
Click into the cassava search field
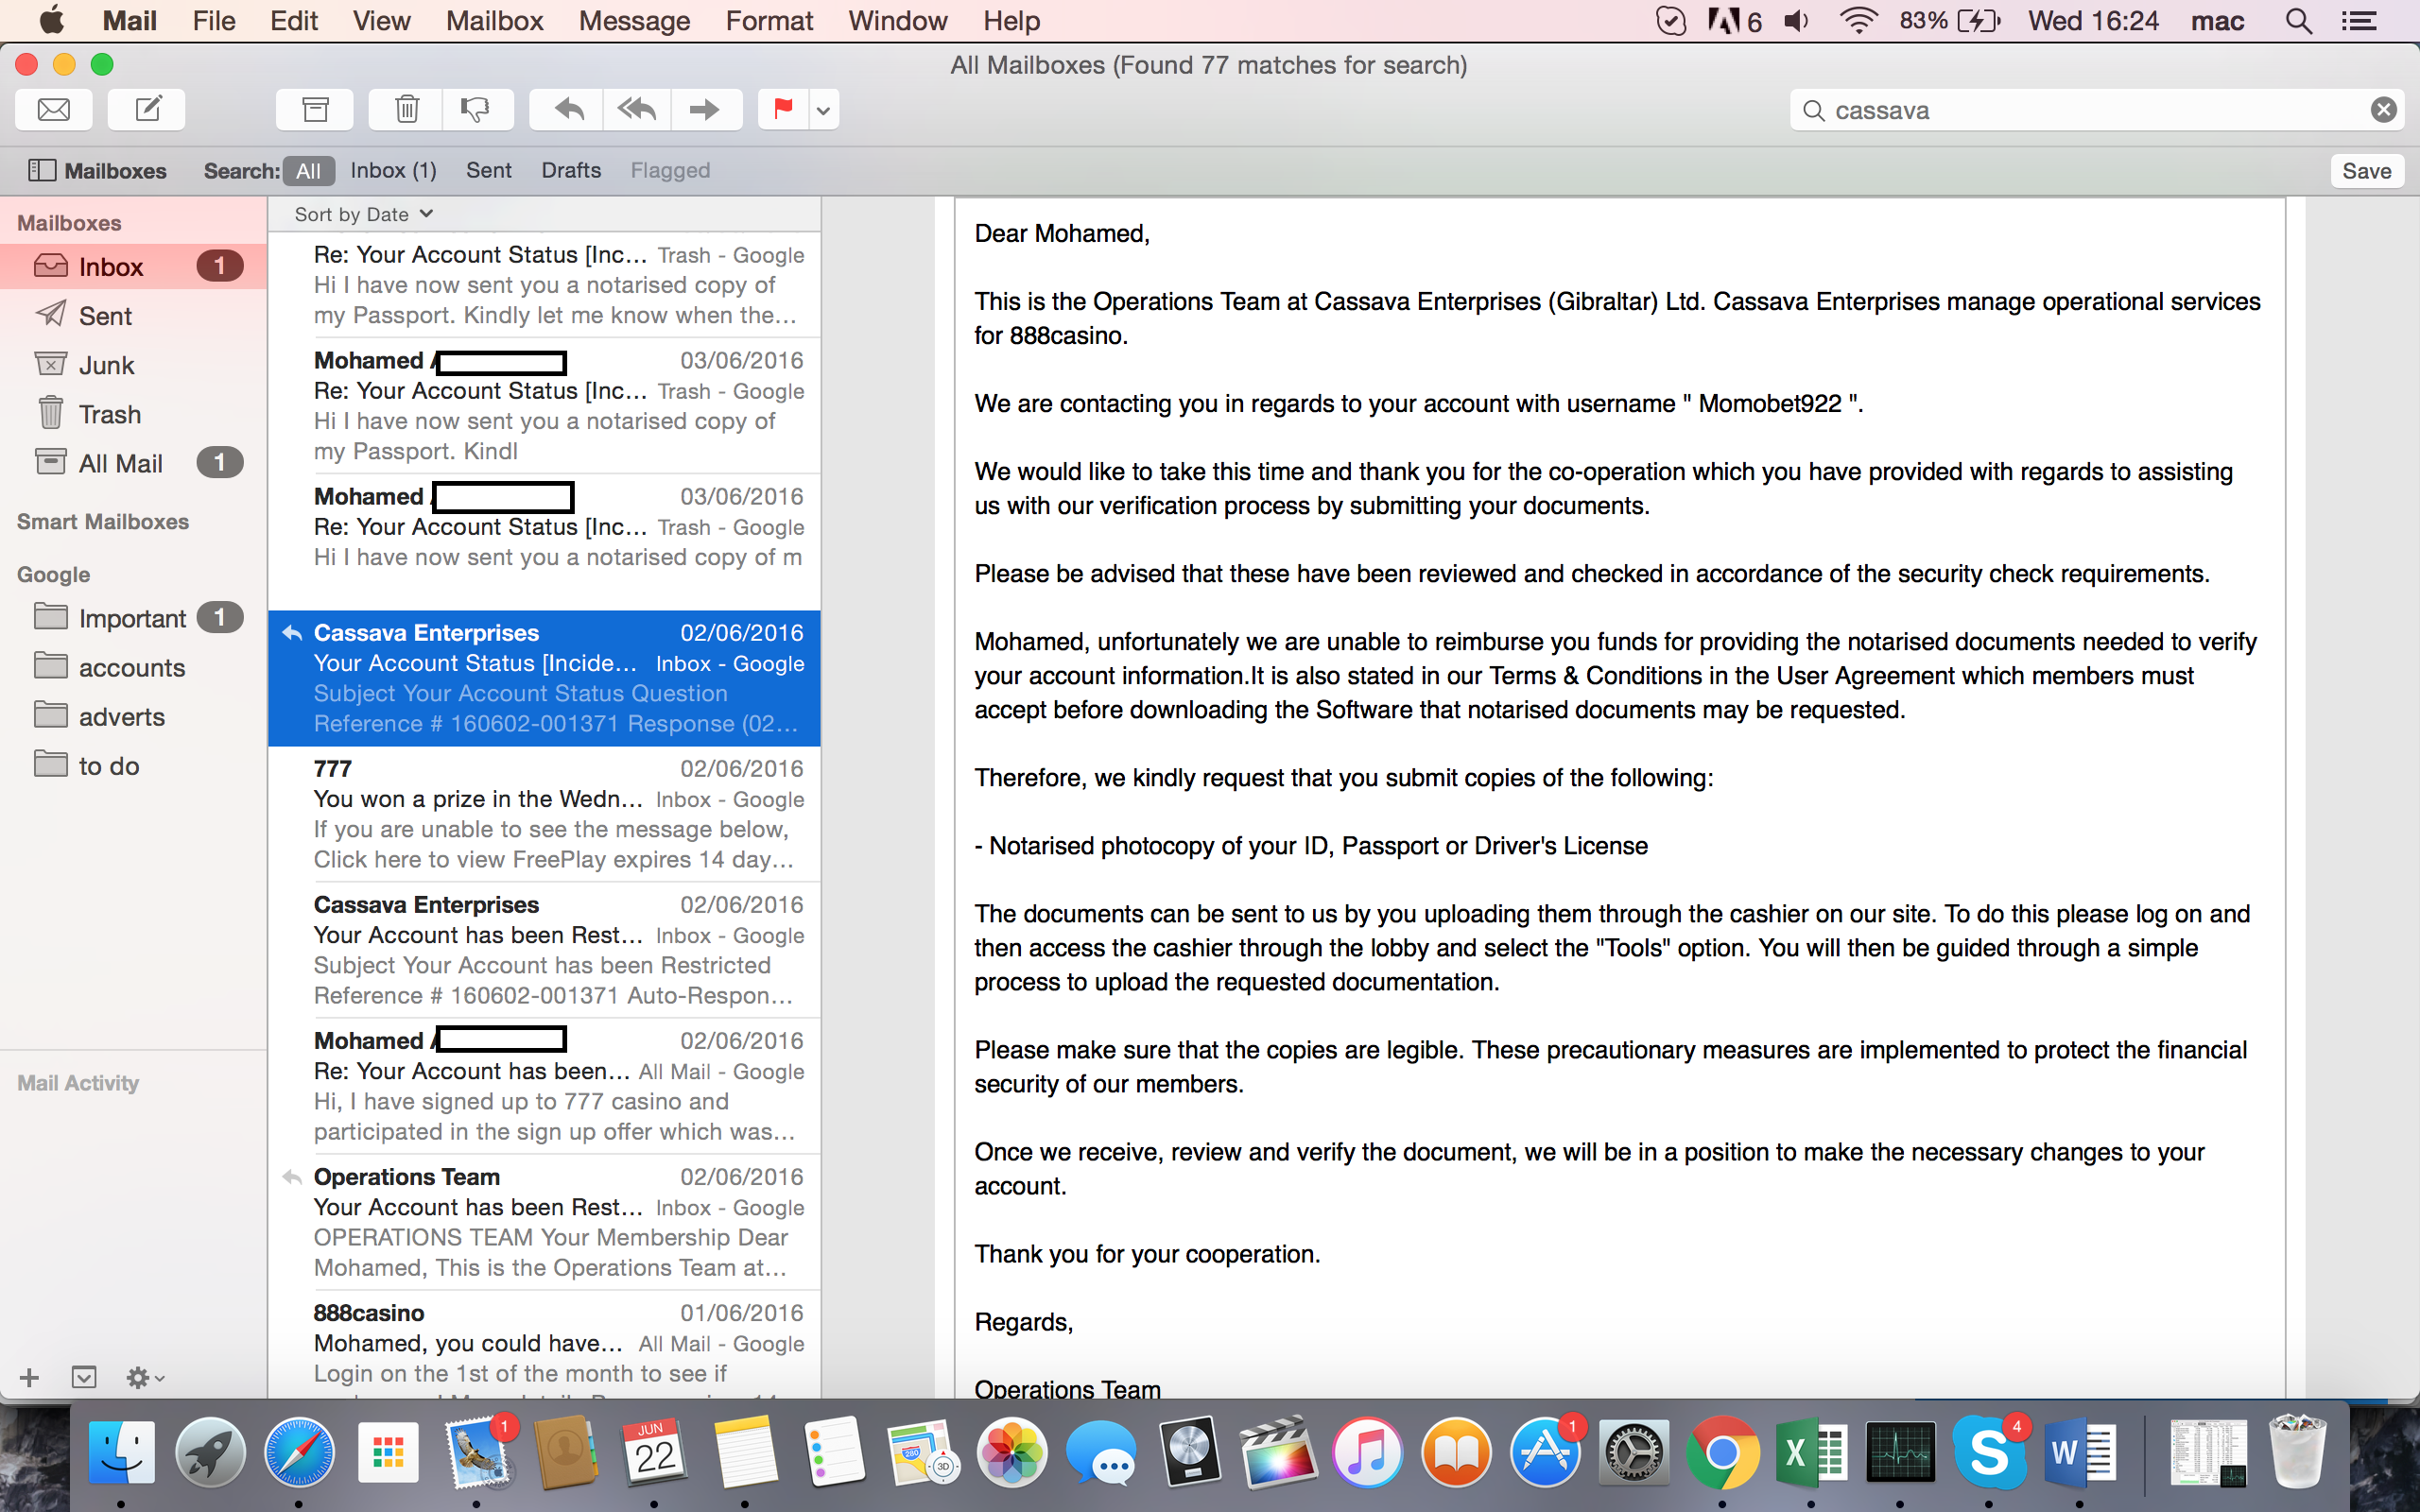point(2095,110)
